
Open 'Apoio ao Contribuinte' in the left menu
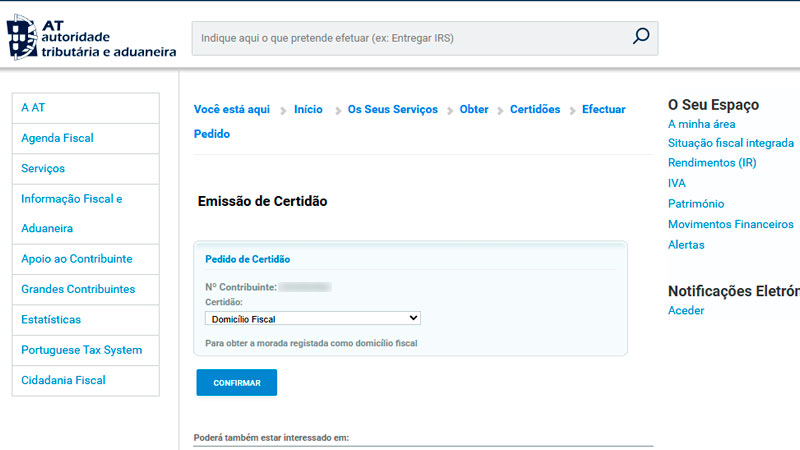pos(86,259)
